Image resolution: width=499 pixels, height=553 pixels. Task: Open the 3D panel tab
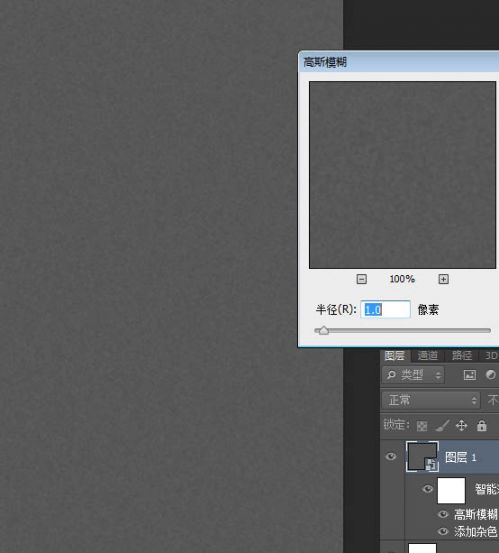click(x=491, y=356)
